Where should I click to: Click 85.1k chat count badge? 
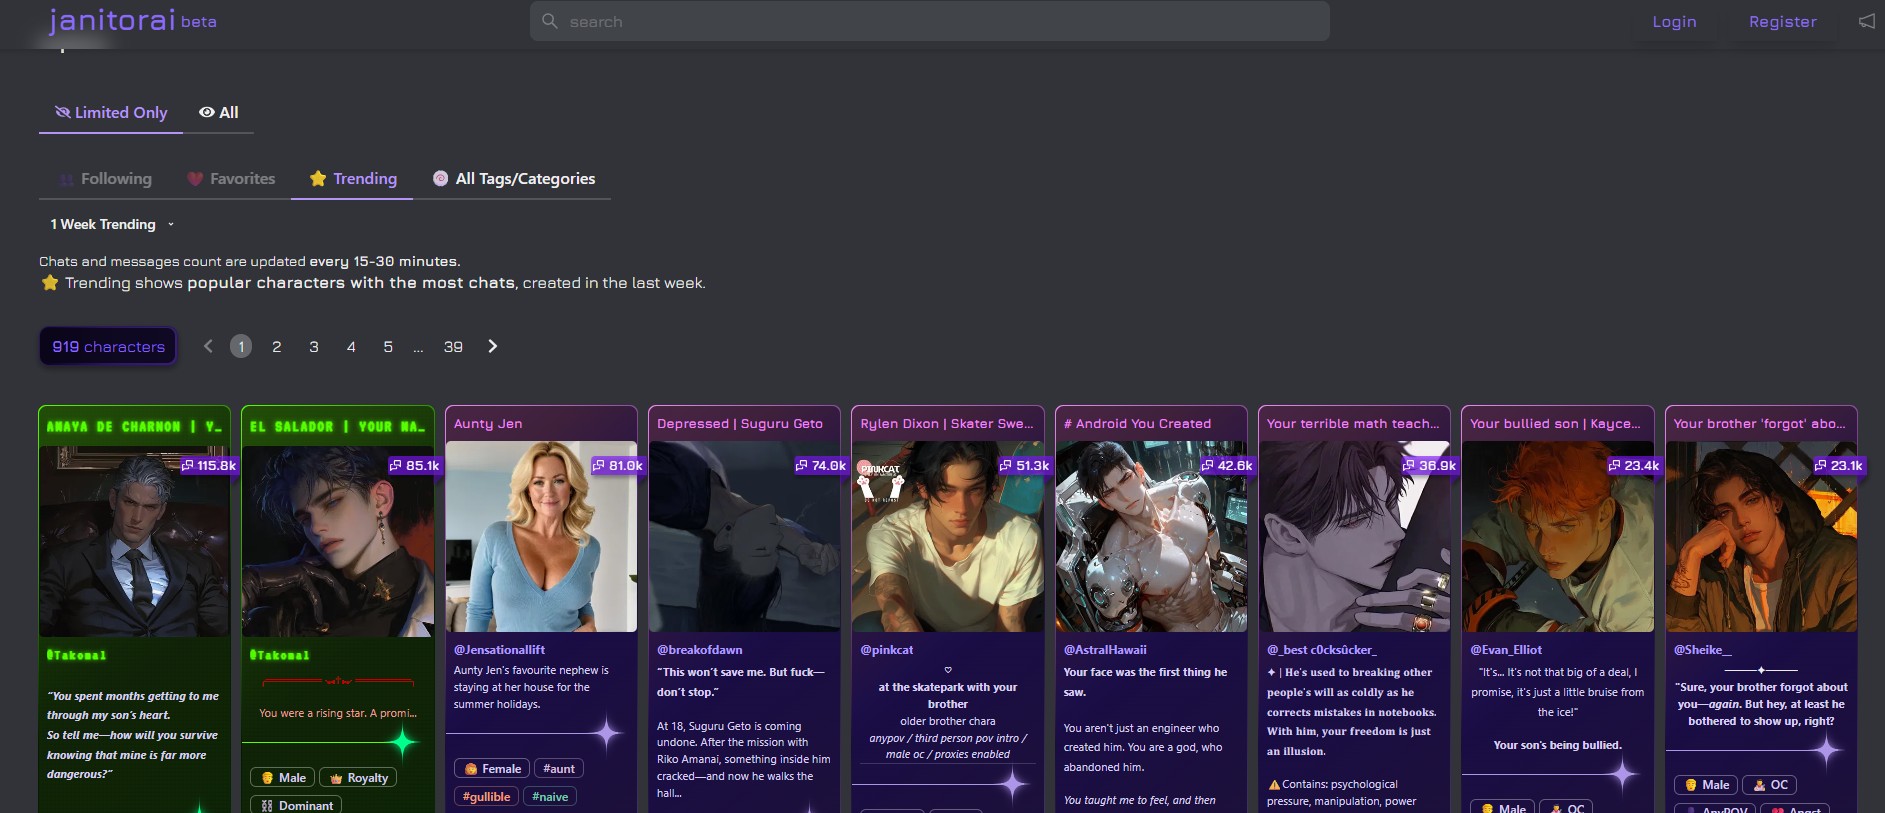414,465
